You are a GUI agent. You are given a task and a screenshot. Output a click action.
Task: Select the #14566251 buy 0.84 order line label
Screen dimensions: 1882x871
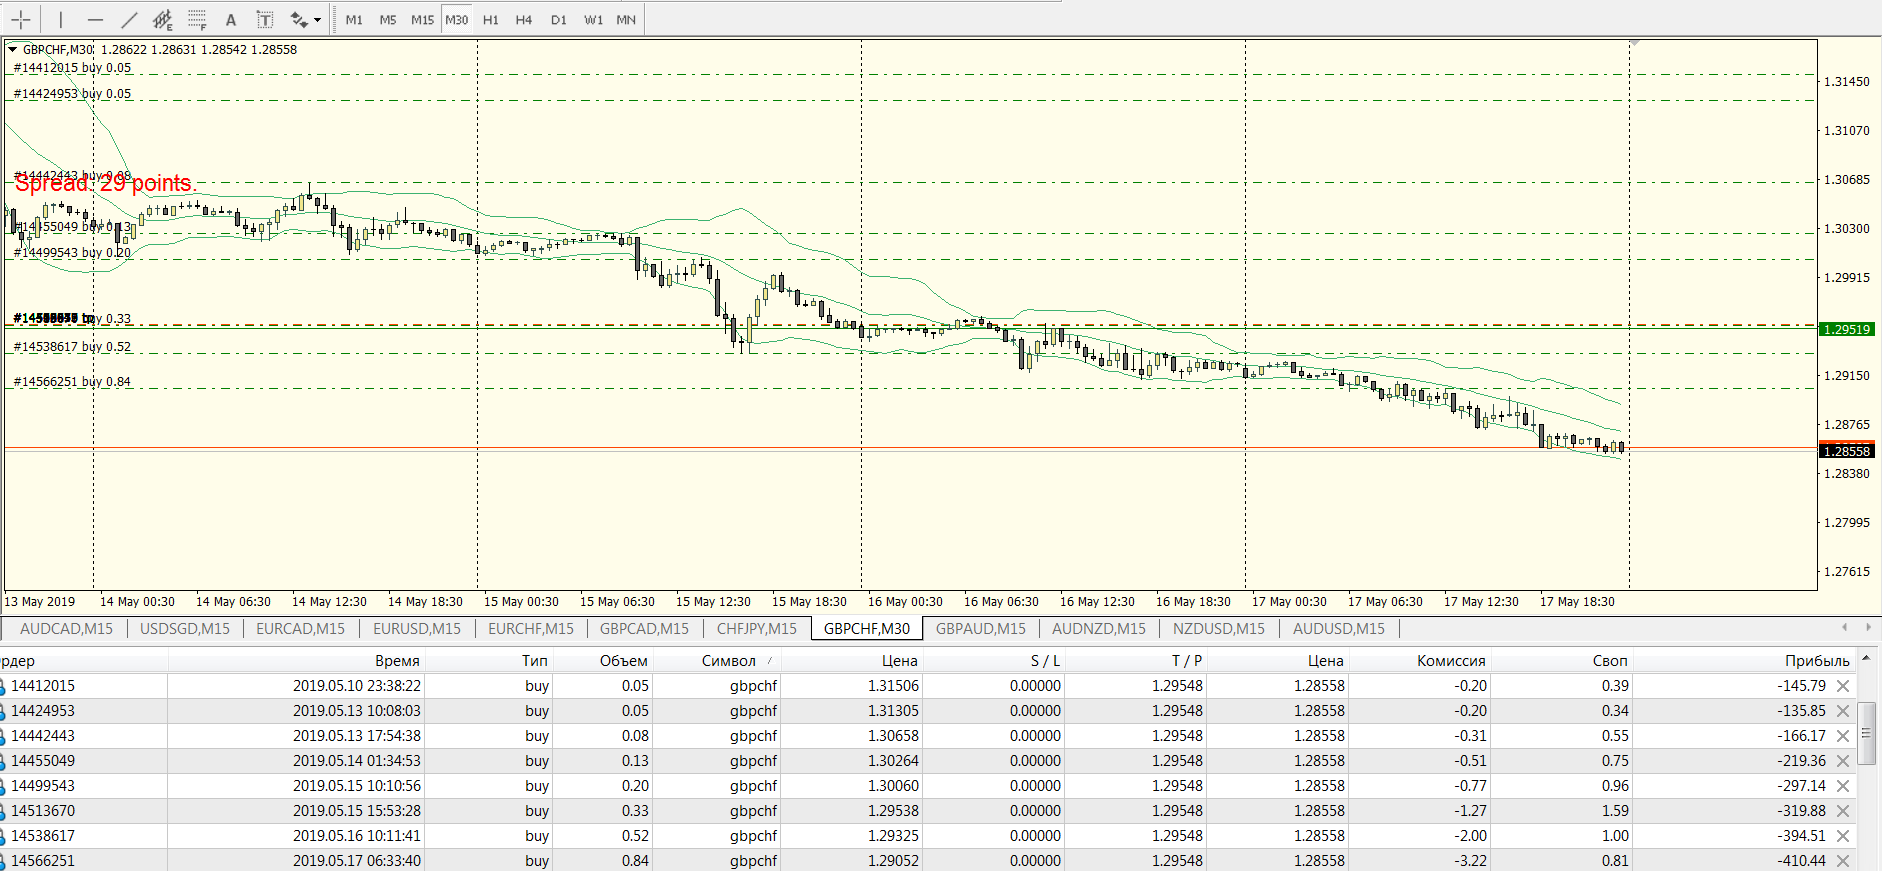click(x=72, y=382)
